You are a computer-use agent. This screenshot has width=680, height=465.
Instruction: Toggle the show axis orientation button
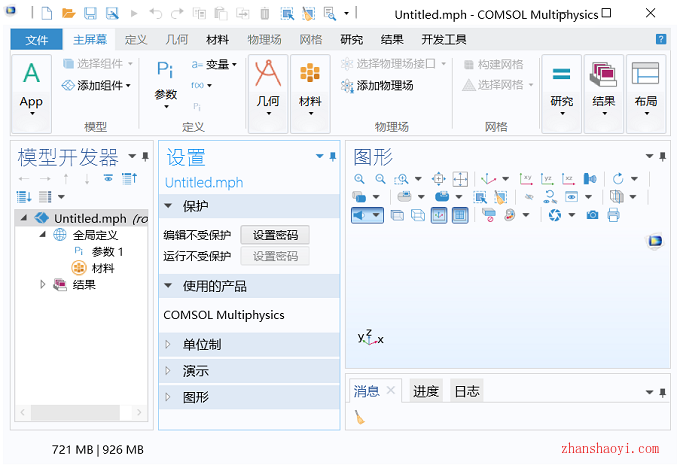(x=439, y=215)
